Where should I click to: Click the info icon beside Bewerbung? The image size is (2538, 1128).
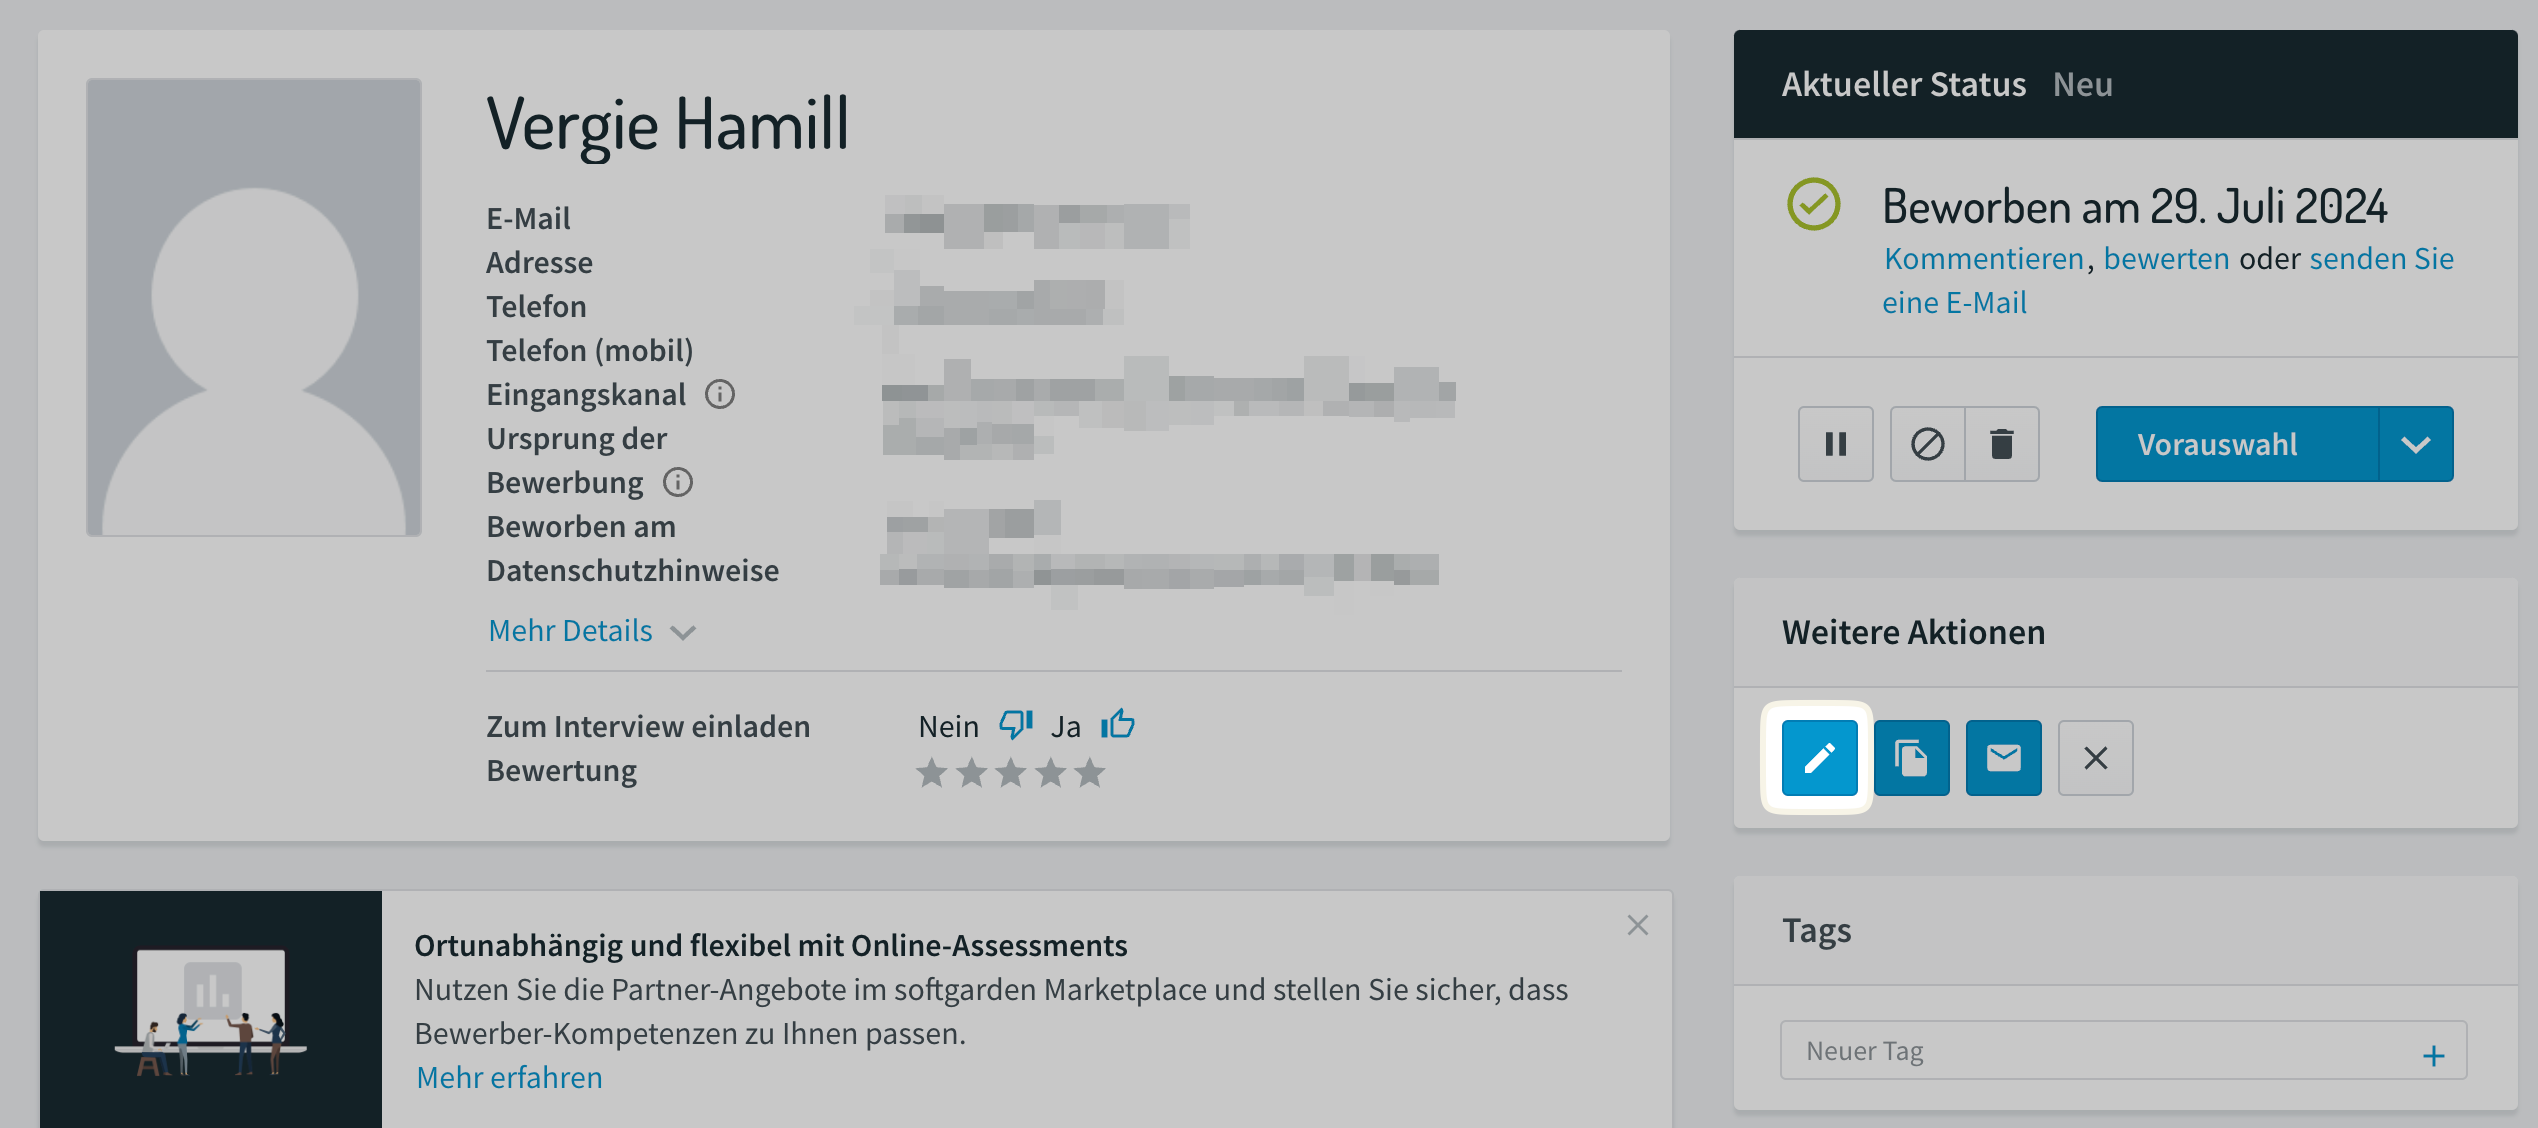pos(677,482)
